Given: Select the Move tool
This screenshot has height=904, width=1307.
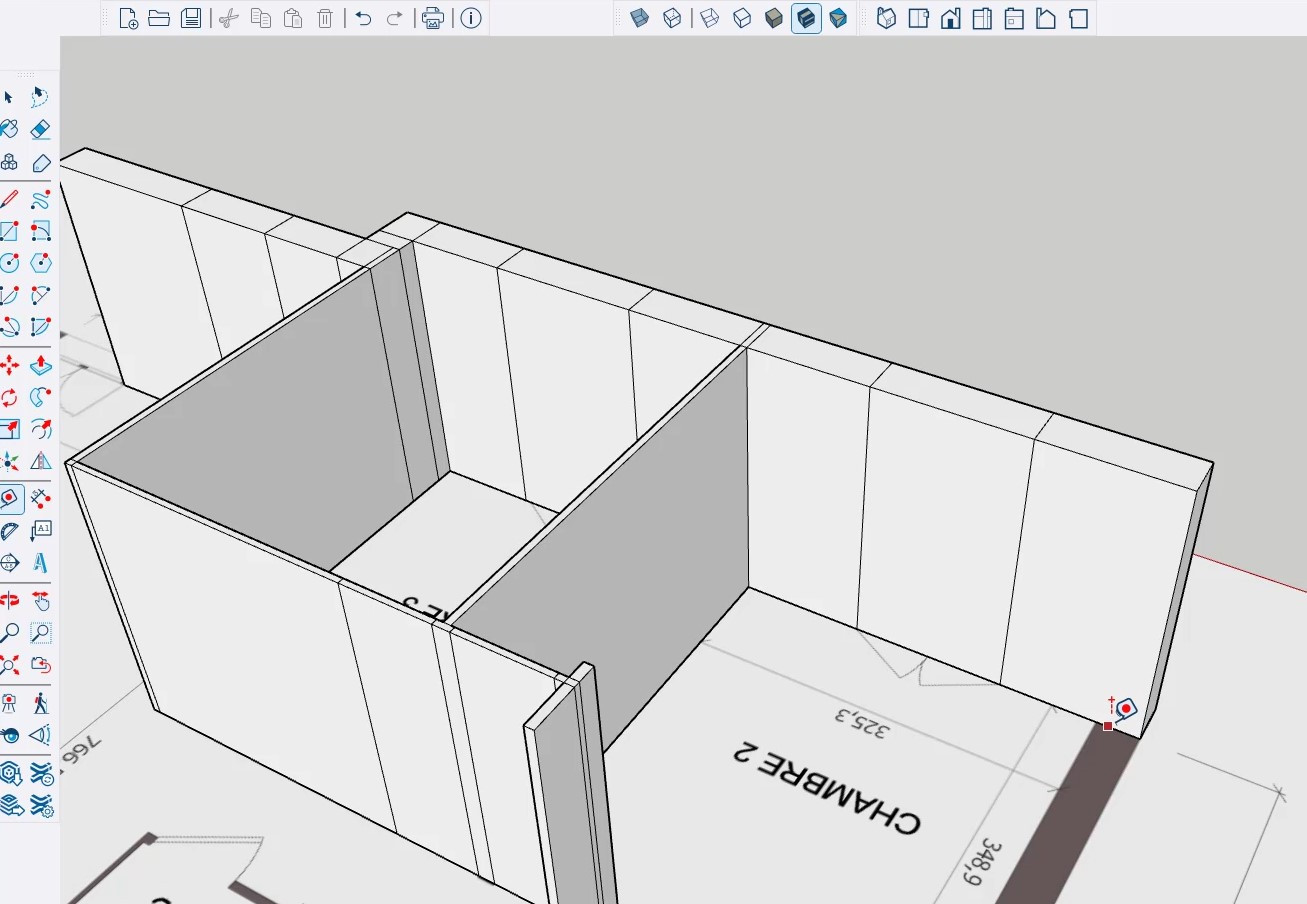Looking at the screenshot, I should [9, 365].
